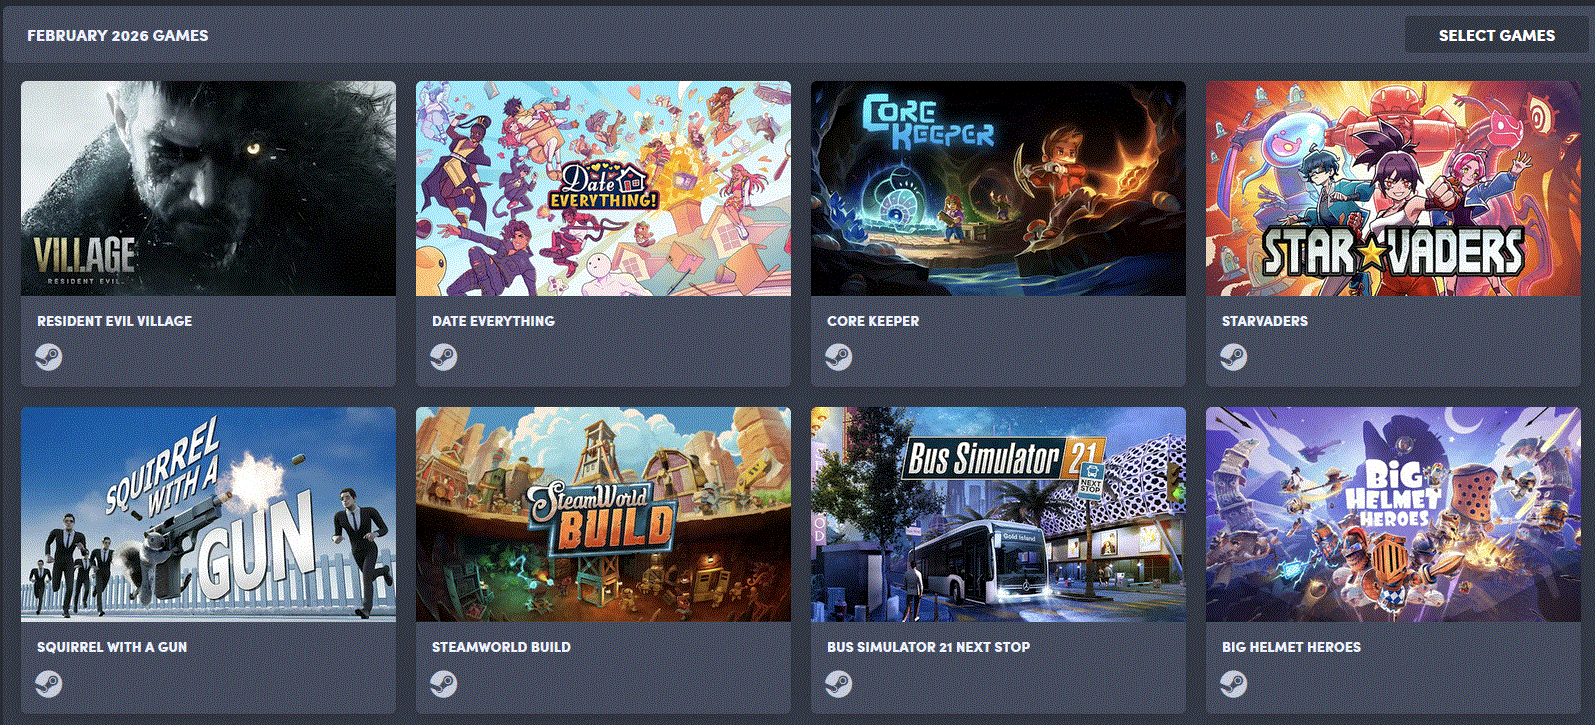Click the Bus Simulator 21 Next Stop title
1595x725 pixels.
(928, 647)
